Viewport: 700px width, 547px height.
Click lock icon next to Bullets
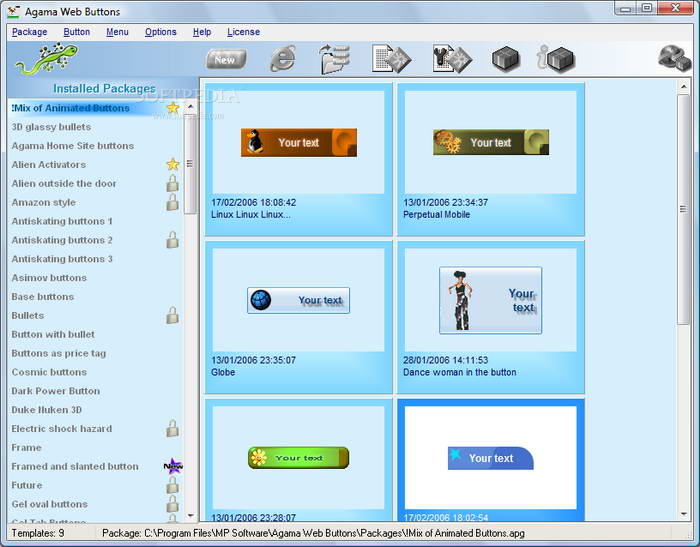(173, 315)
